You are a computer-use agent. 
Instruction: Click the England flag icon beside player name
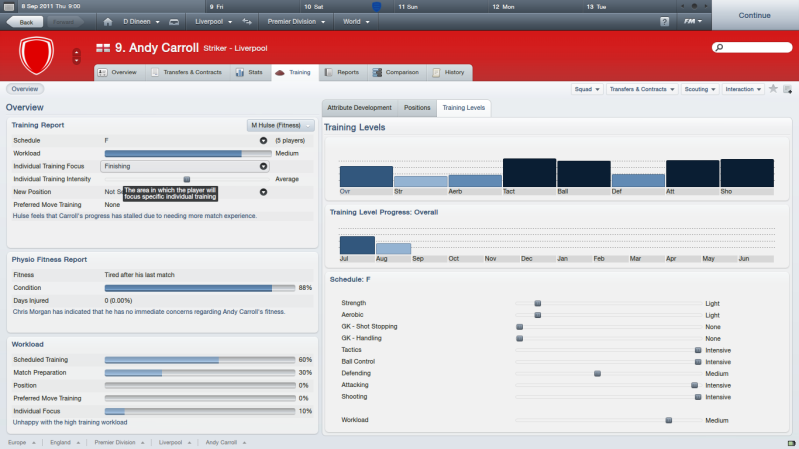103,48
